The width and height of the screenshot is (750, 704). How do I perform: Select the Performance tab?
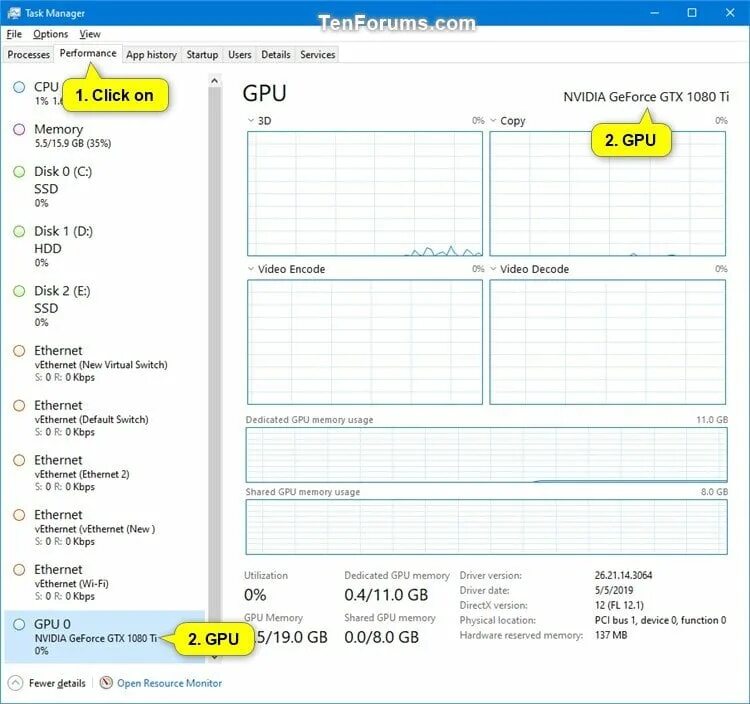point(88,53)
